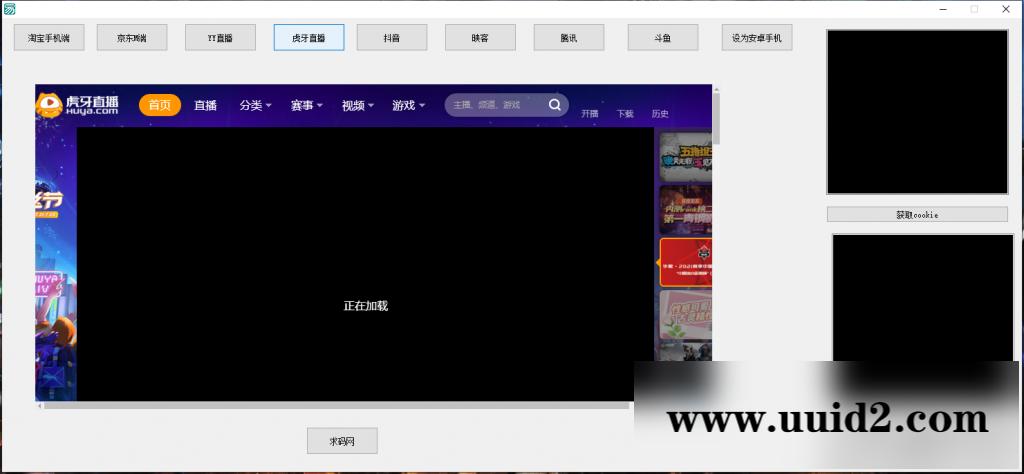
Task: Click the 下载 link
Action: (625, 114)
